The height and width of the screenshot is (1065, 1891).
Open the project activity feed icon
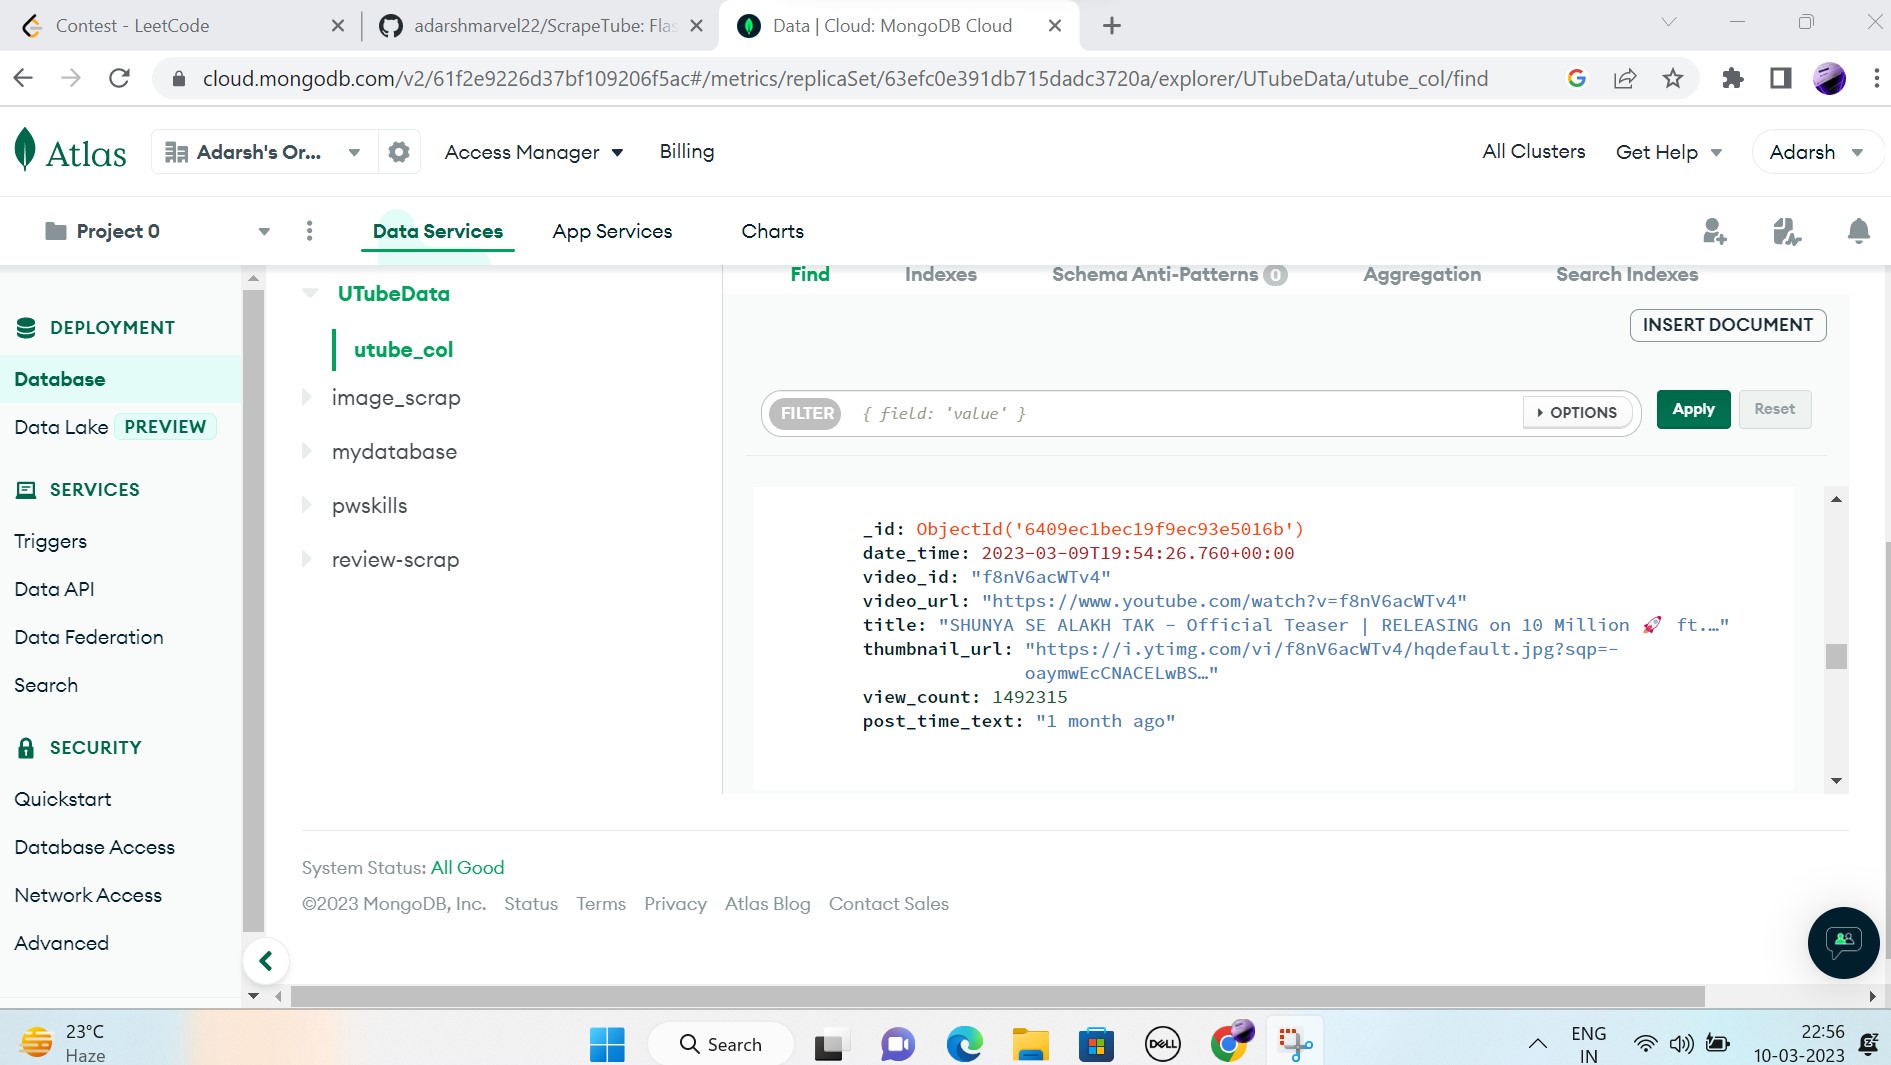[1787, 232]
